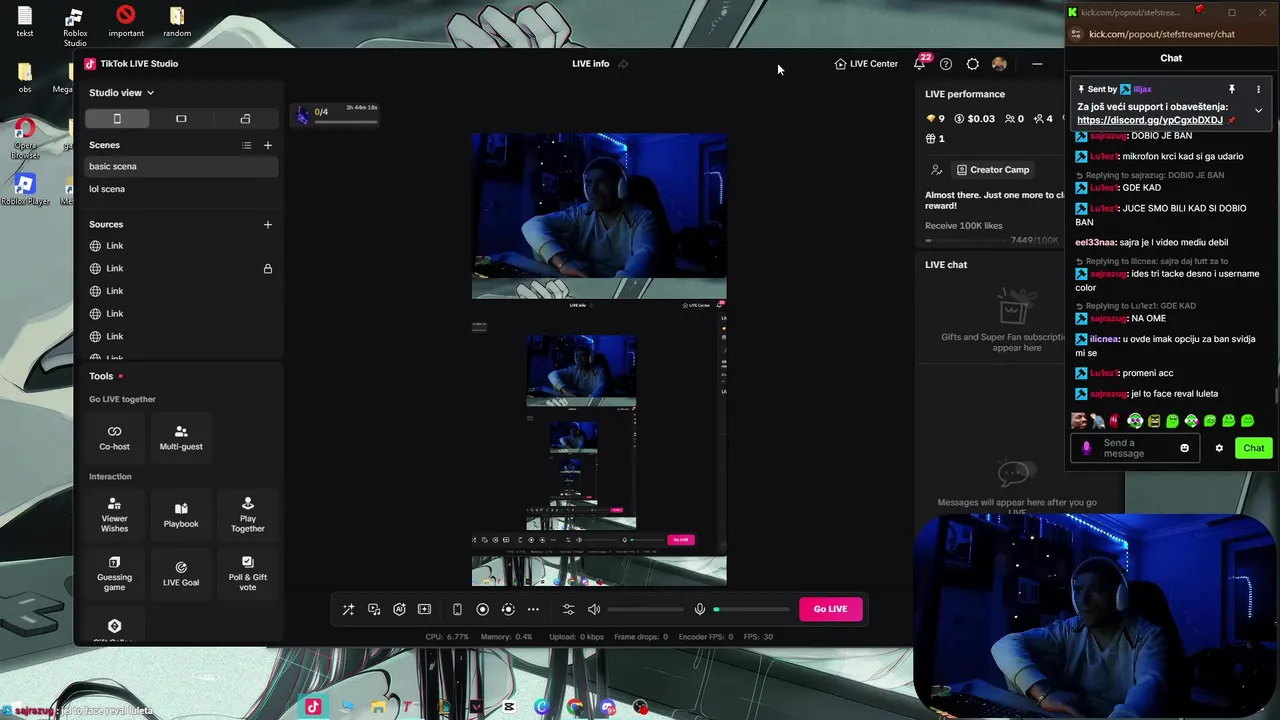Open Multi-guest tool
Viewport: 1280px width, 720px height.
point(181,438)
